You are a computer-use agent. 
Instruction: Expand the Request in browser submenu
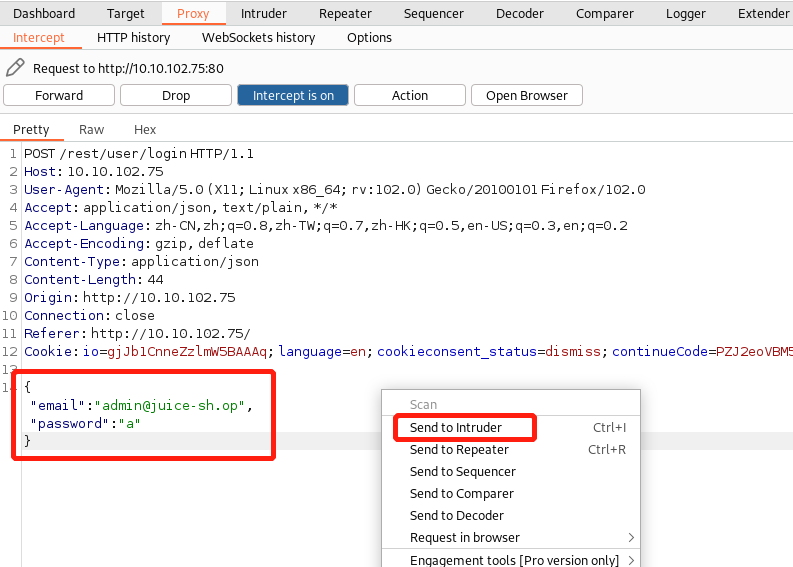pyautogui.click(x=631, y=538)
